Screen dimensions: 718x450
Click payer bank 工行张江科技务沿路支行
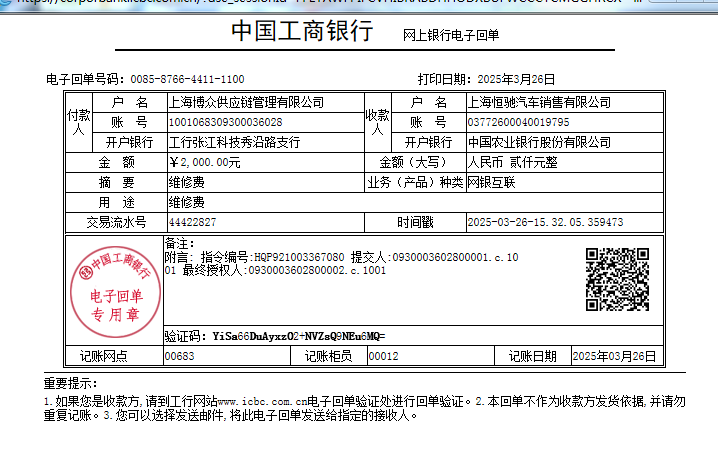tap(233, 142)
